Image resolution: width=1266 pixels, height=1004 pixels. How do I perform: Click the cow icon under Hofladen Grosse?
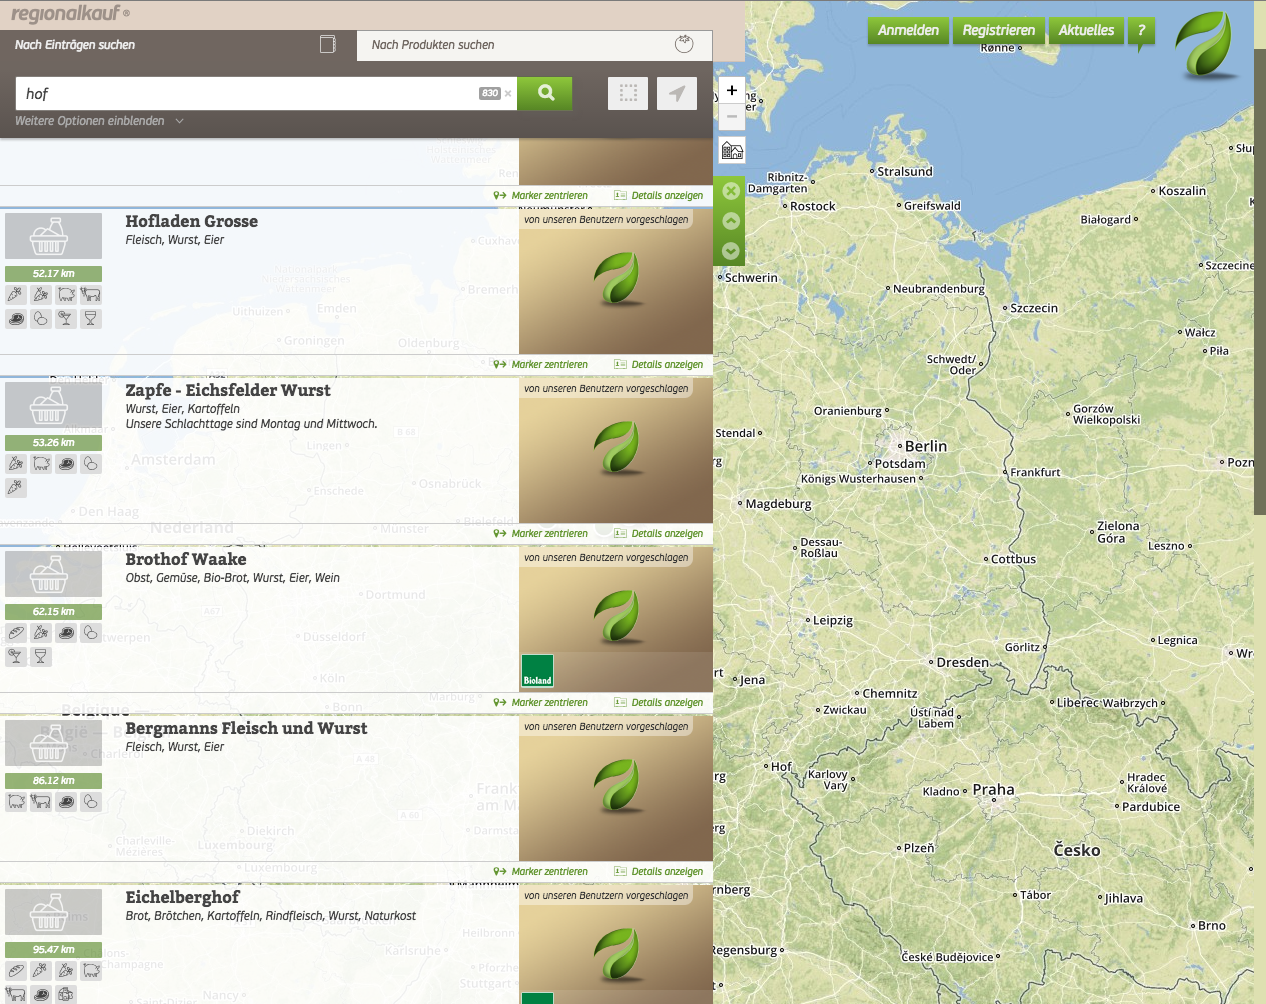coord(91,294)
